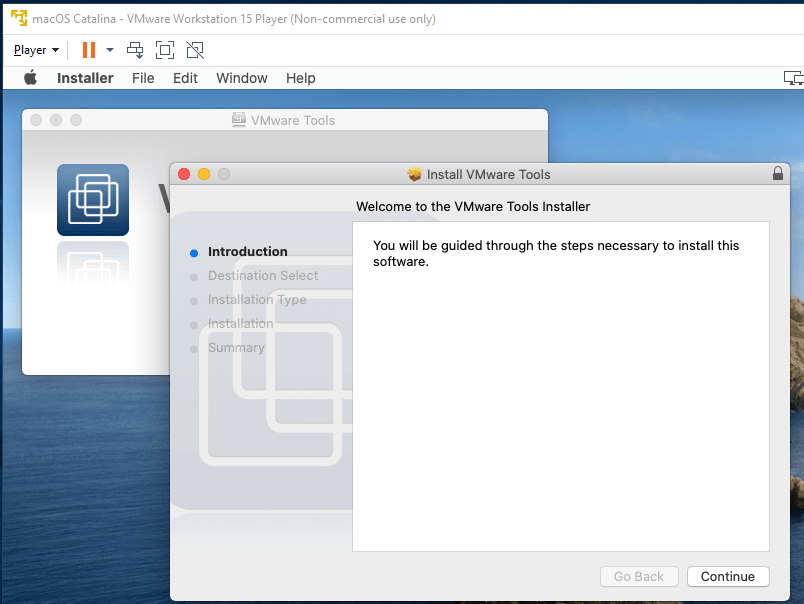Pause the virtual machine
Viewport: 804px width, 604px height.
point(89,50)
